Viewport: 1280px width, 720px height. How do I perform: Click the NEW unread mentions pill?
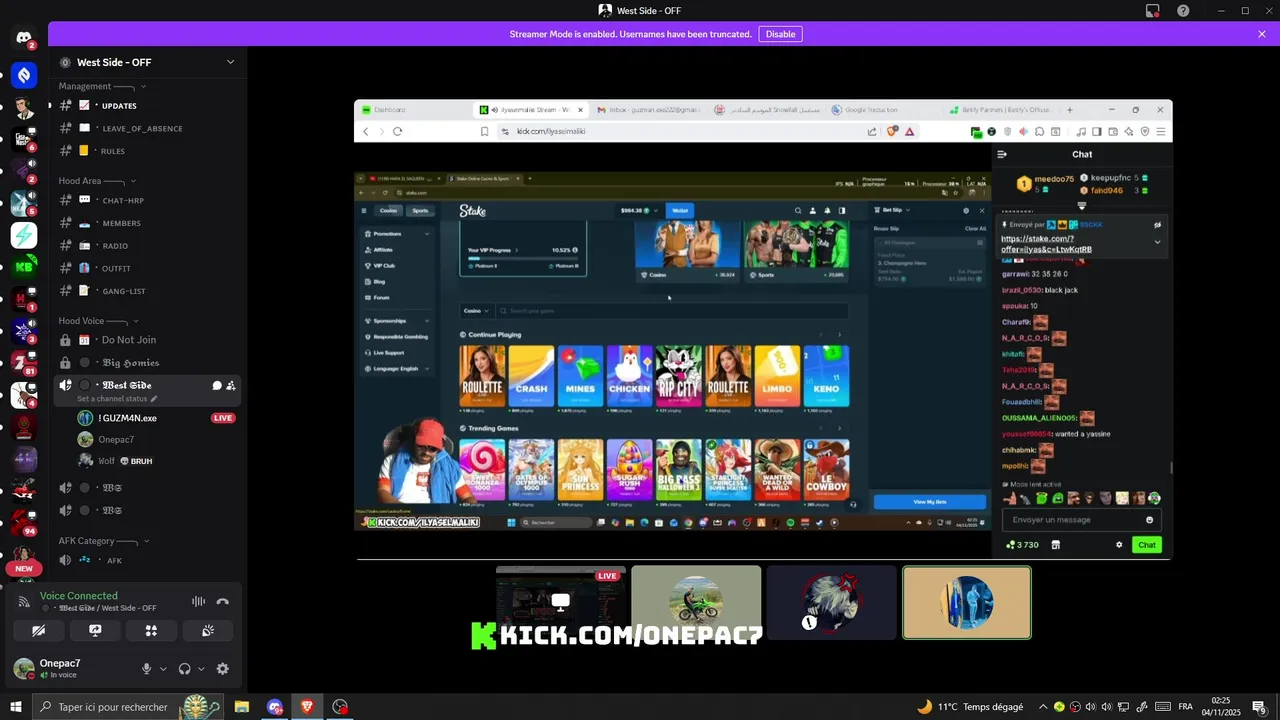tap(24, 568)
